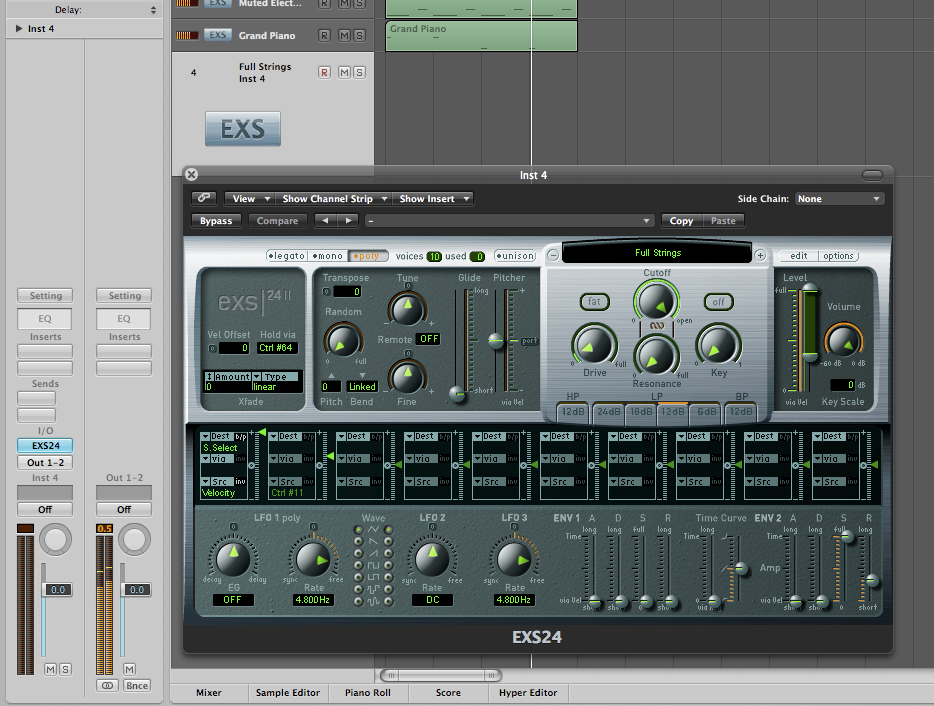Enable mono mode
The height and width of the screenshot is (706, 934).
(x=328, y=256)
